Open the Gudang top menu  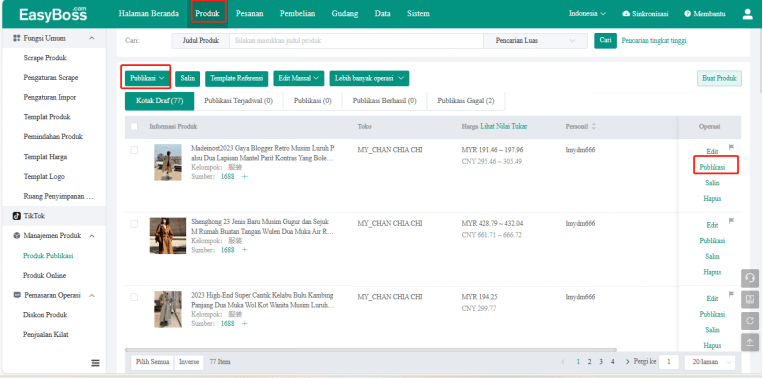point(345,14)
